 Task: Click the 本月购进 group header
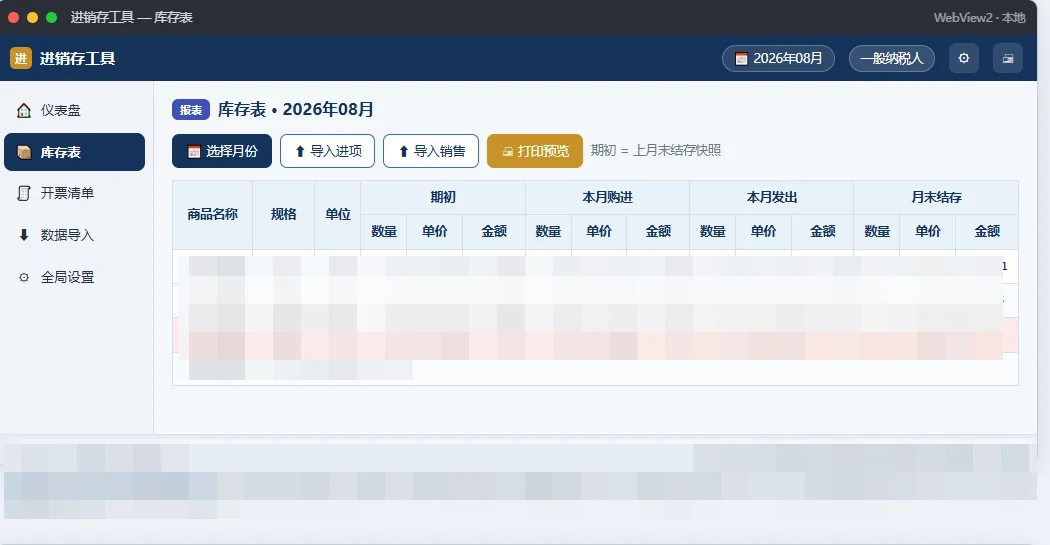point(607,198)
